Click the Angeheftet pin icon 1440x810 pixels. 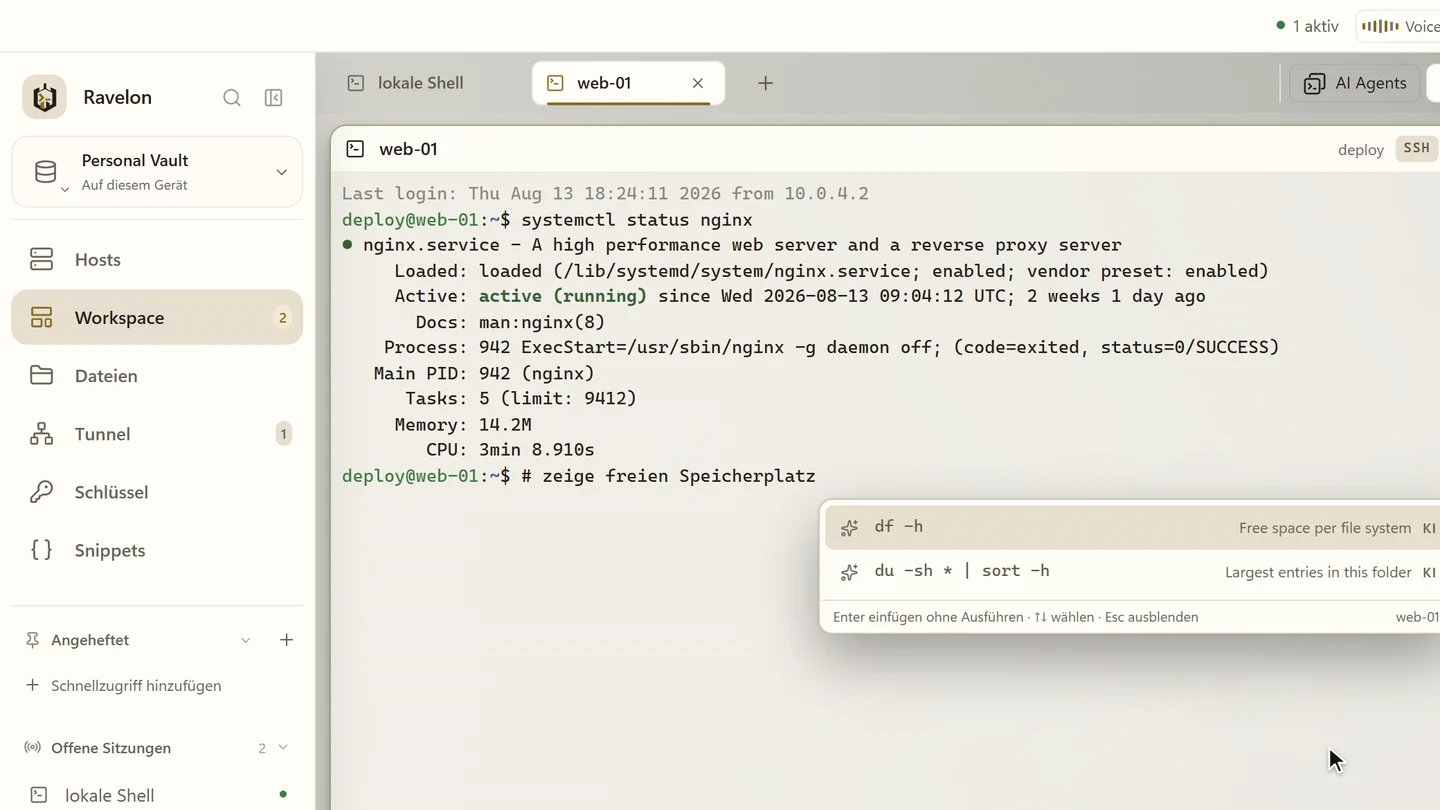coord(32,640)
